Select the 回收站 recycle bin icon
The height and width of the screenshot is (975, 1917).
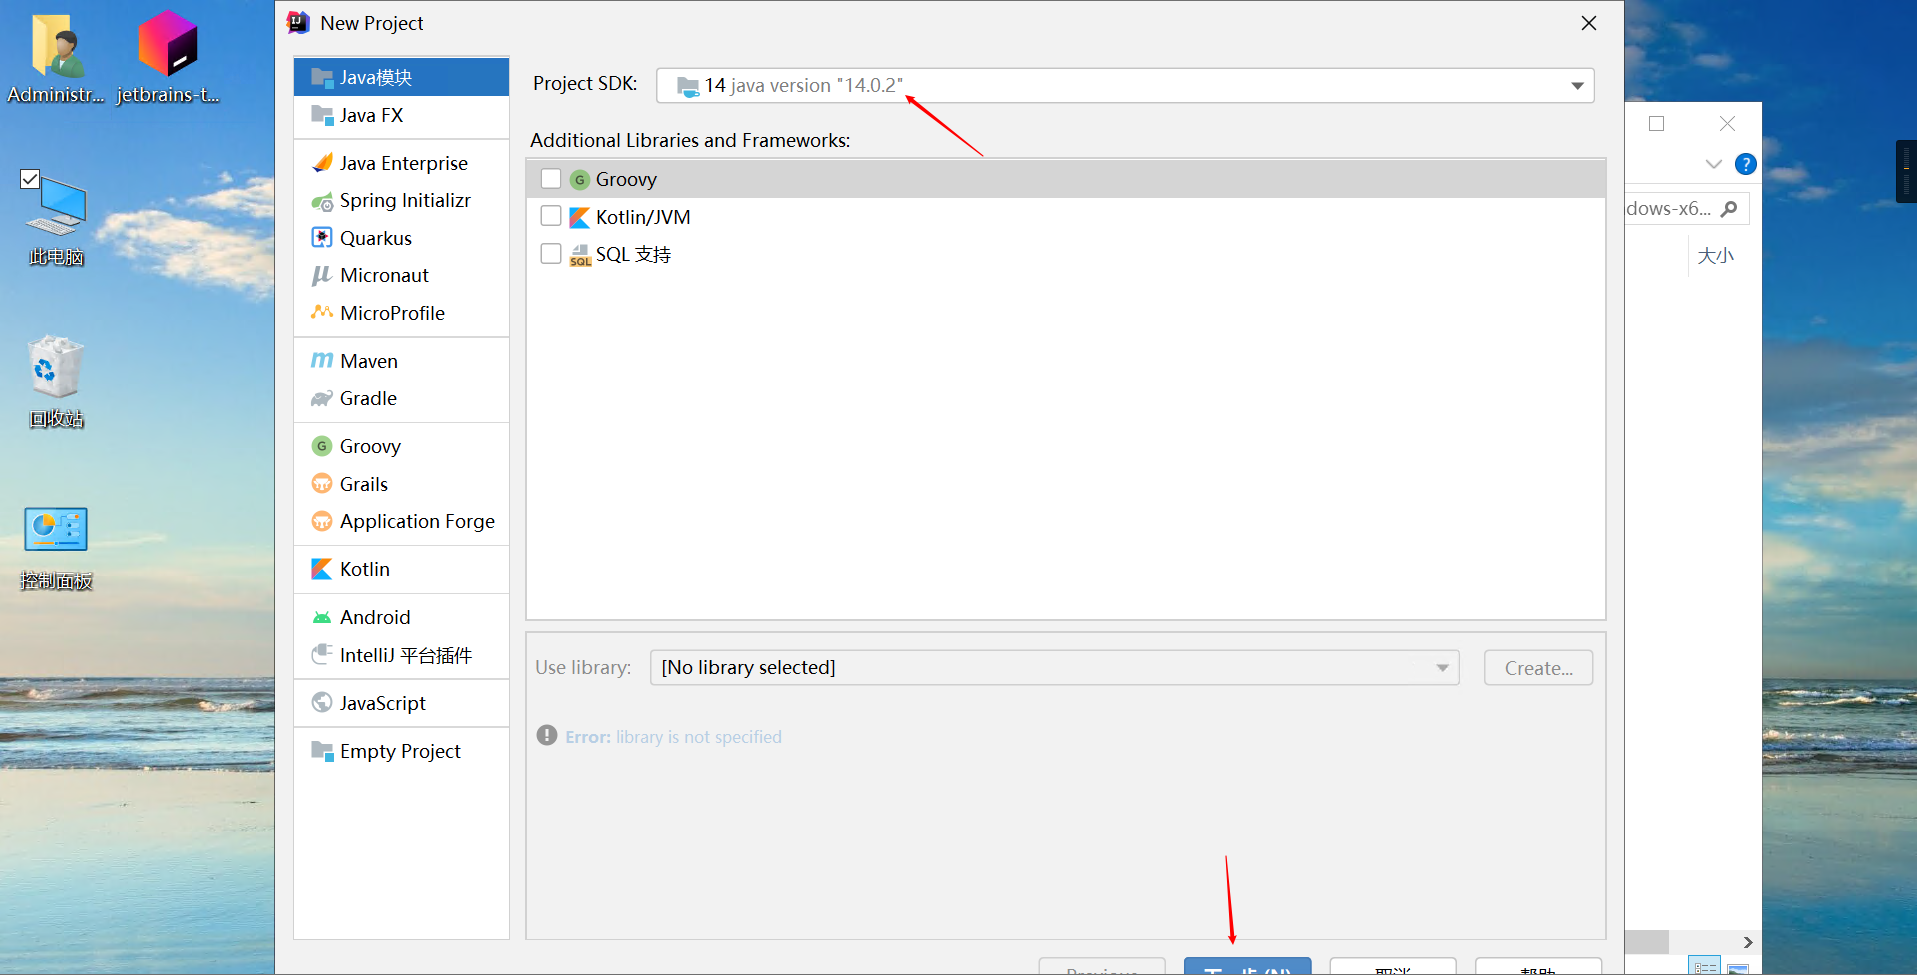pos(56,382)
